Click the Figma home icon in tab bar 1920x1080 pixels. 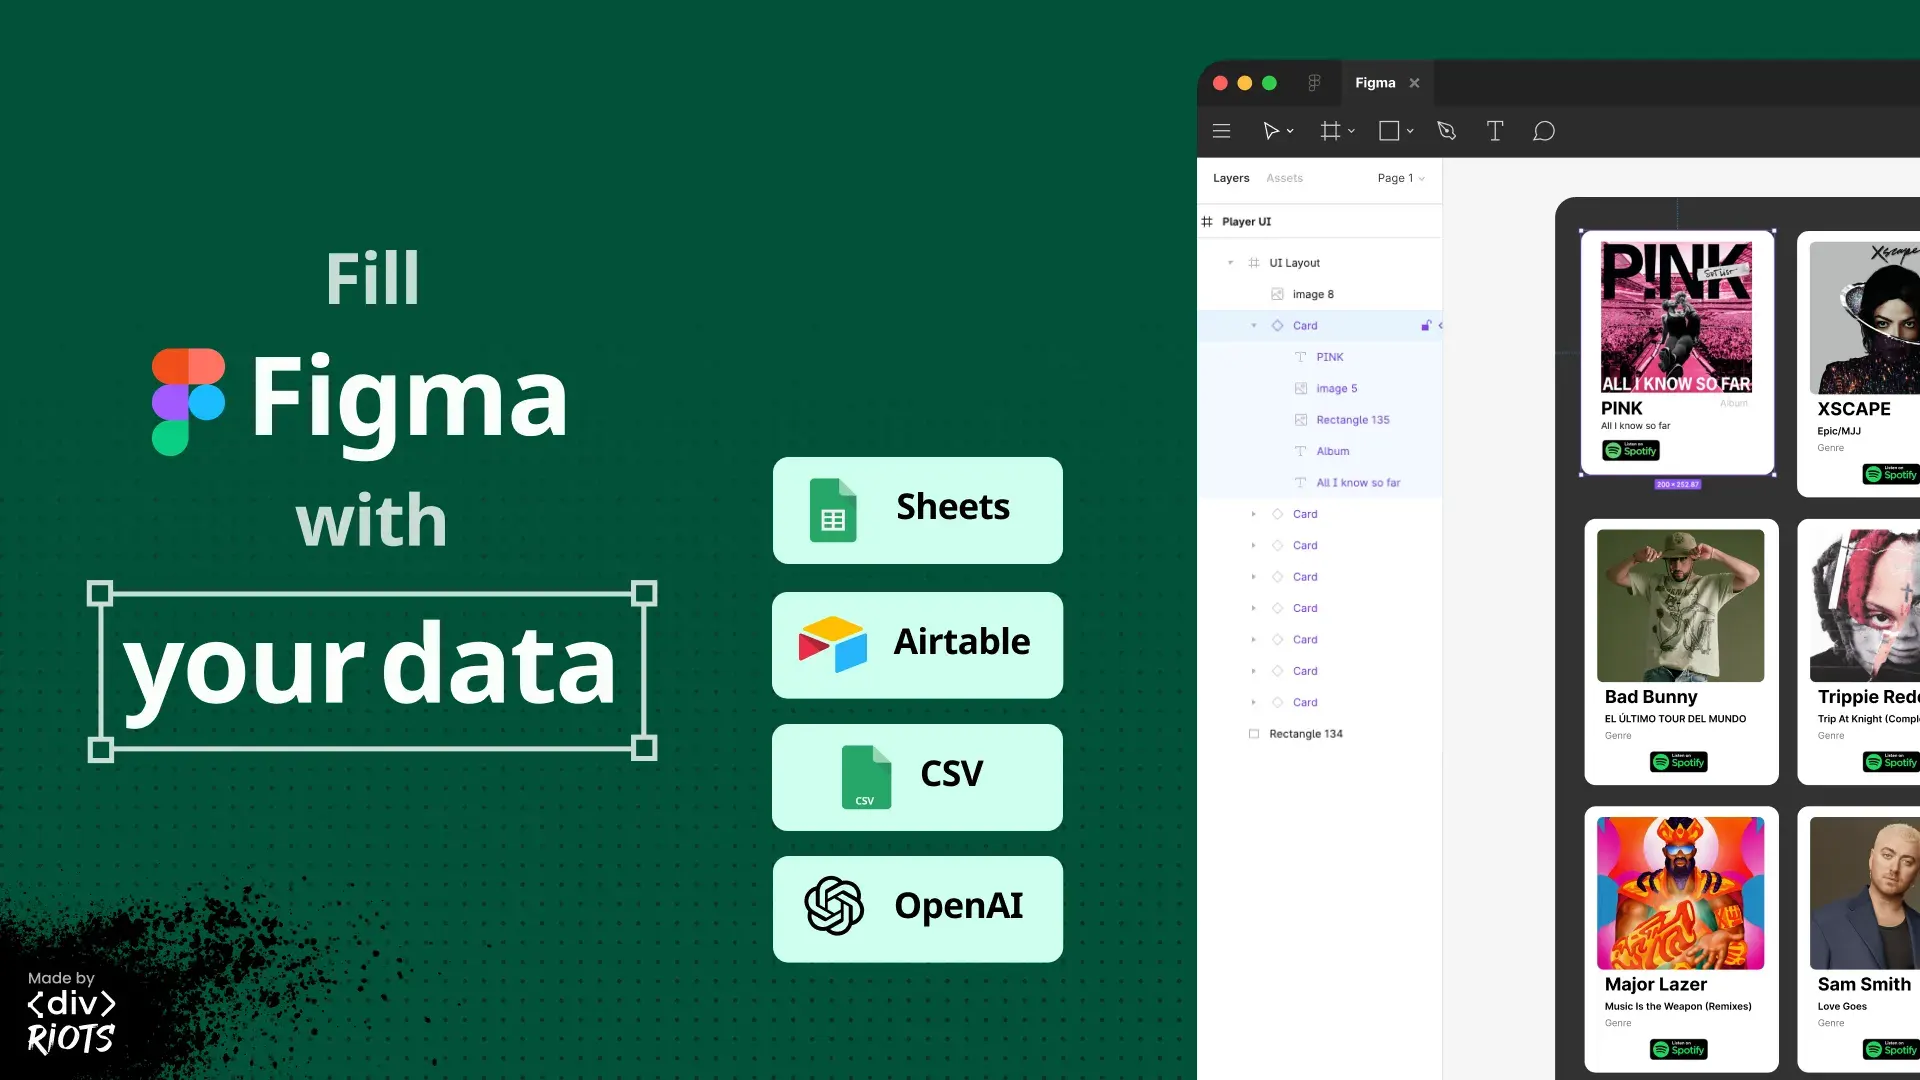1314,83
